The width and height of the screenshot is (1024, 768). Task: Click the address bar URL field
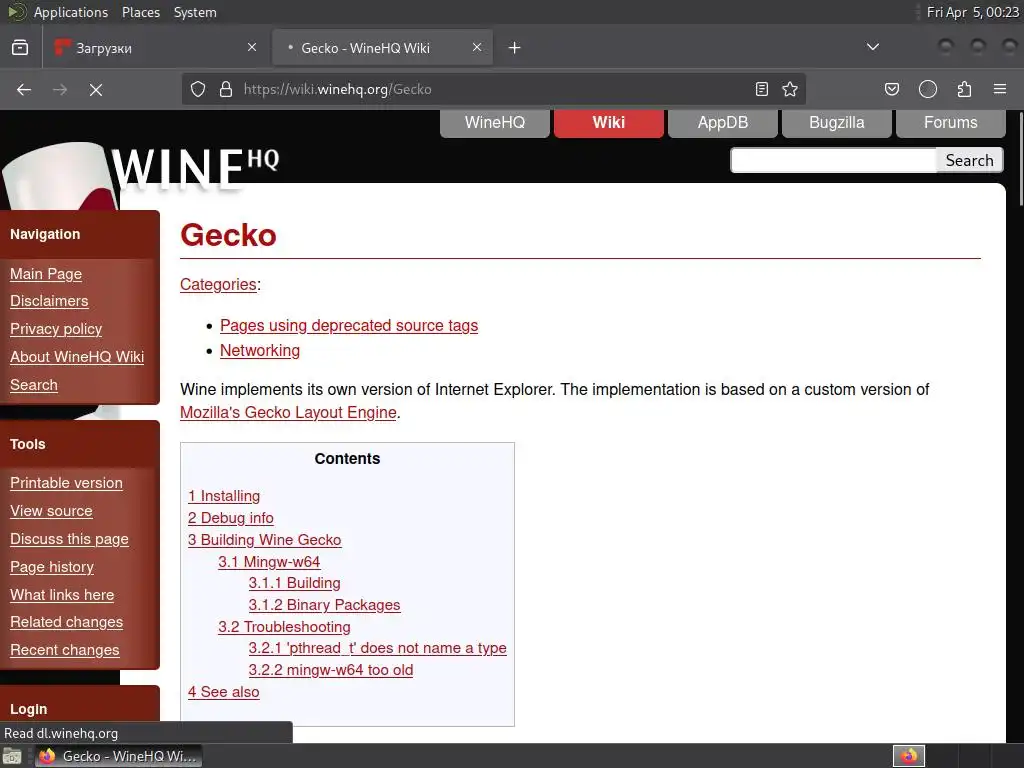(x=493, y=89)
